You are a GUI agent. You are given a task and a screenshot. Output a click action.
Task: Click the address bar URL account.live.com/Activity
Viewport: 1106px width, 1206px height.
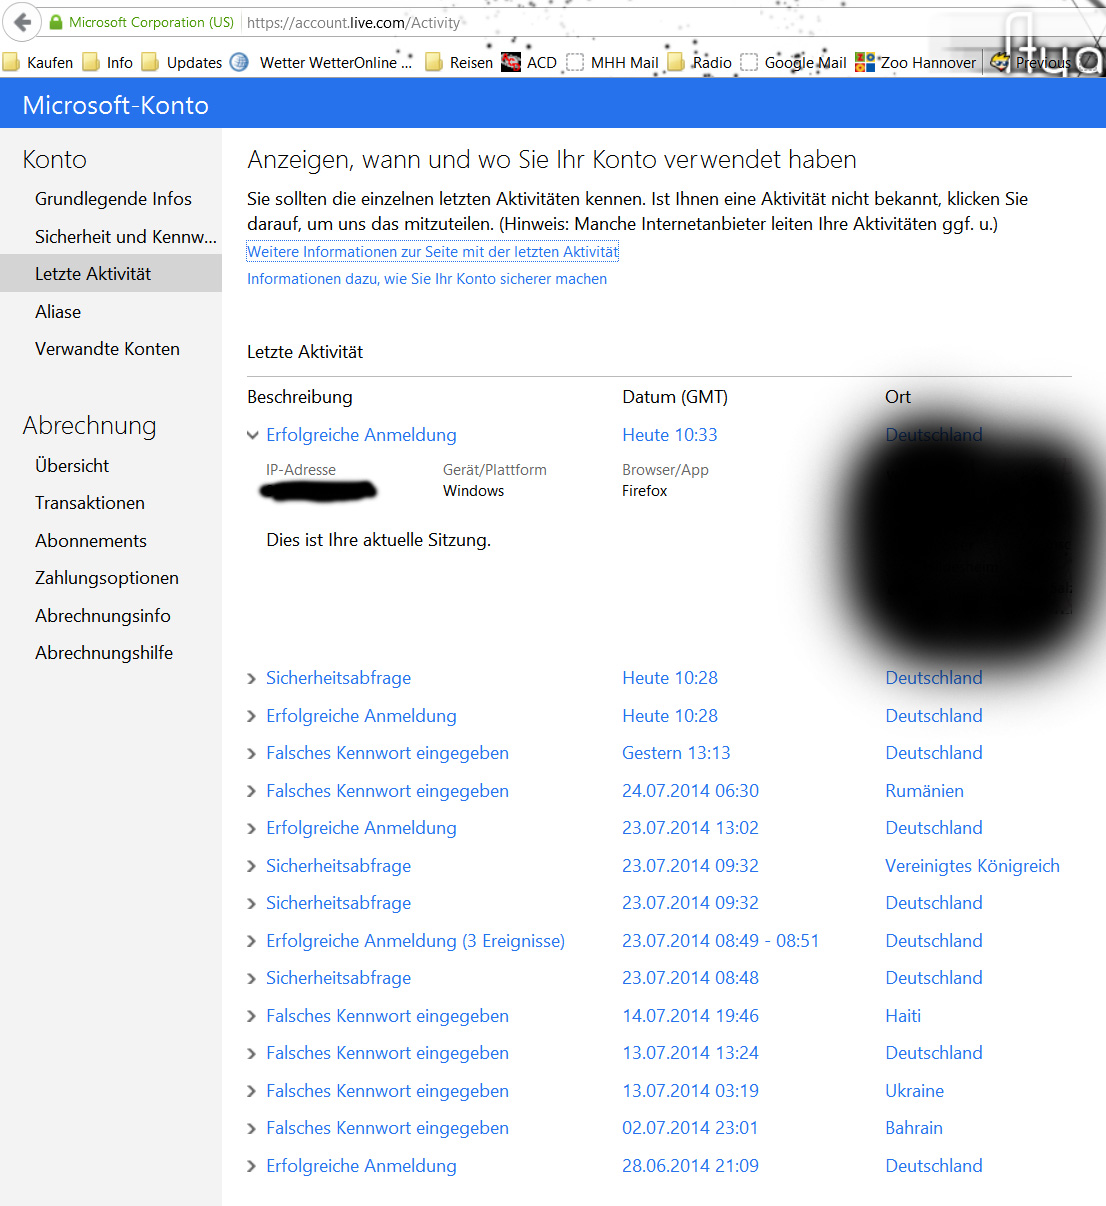pos(354,22)
